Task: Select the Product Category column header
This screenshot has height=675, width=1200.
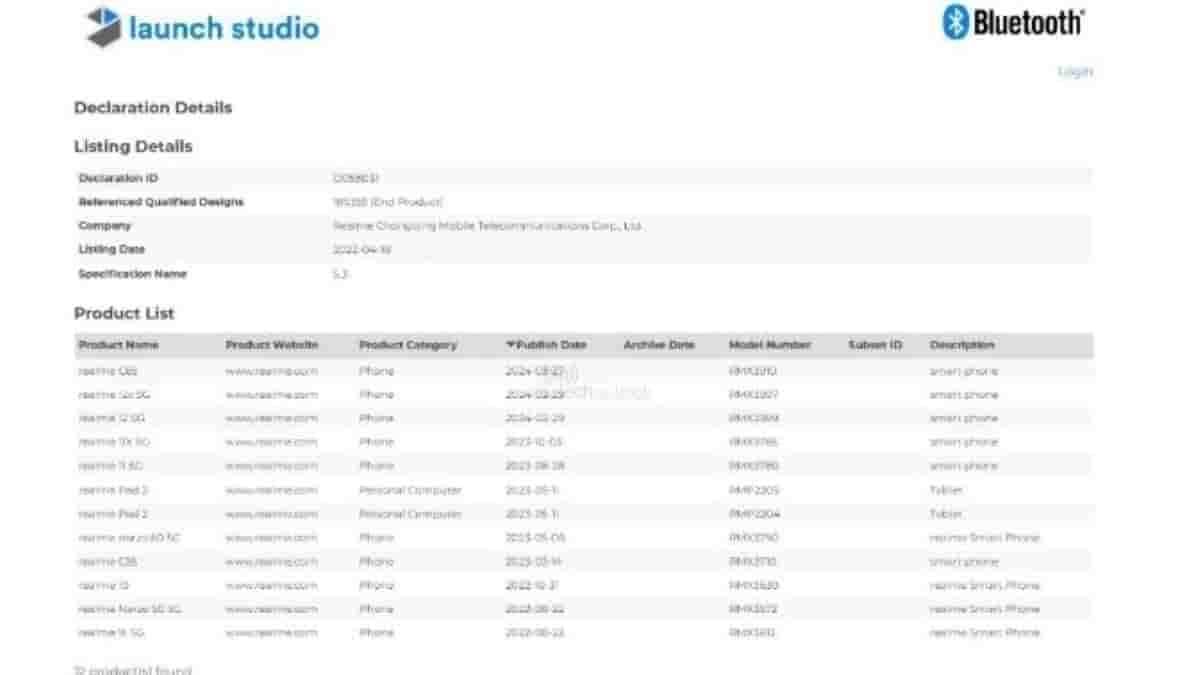Action: pos(407,345)
